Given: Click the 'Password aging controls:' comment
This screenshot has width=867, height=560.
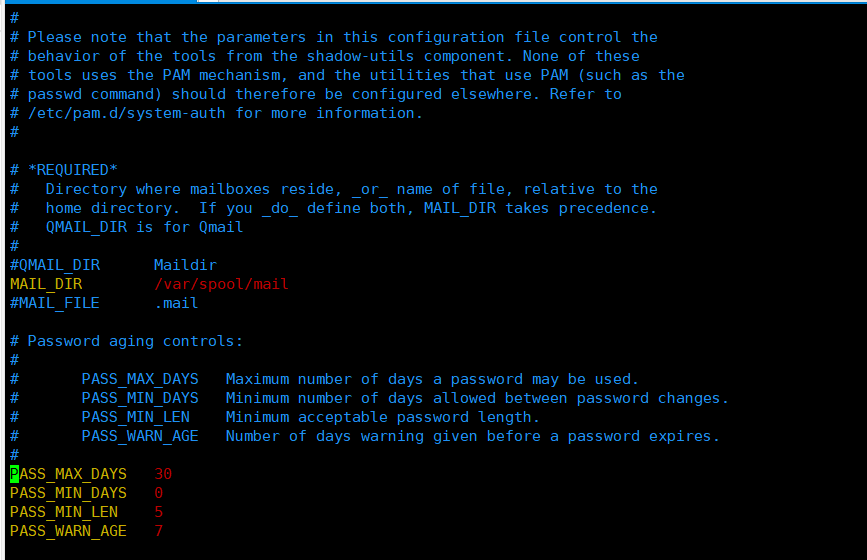Looking at the screenshot, I should pyautogui.click(x=135, y=341).
